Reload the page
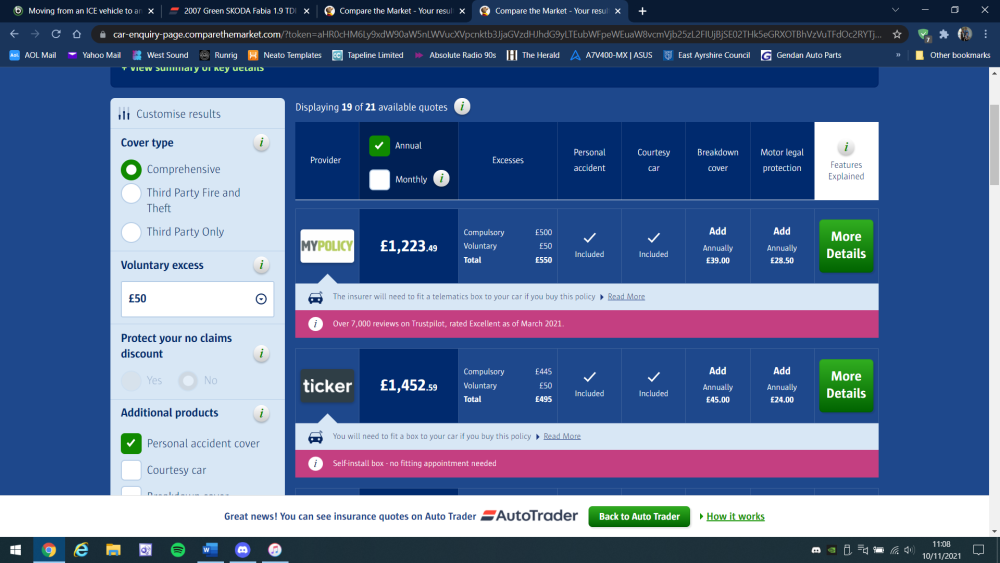 (x=56, y=34)
